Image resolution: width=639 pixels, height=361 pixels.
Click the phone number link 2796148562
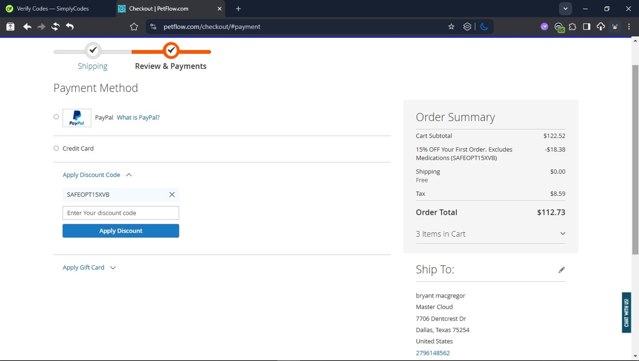(433, 353)
